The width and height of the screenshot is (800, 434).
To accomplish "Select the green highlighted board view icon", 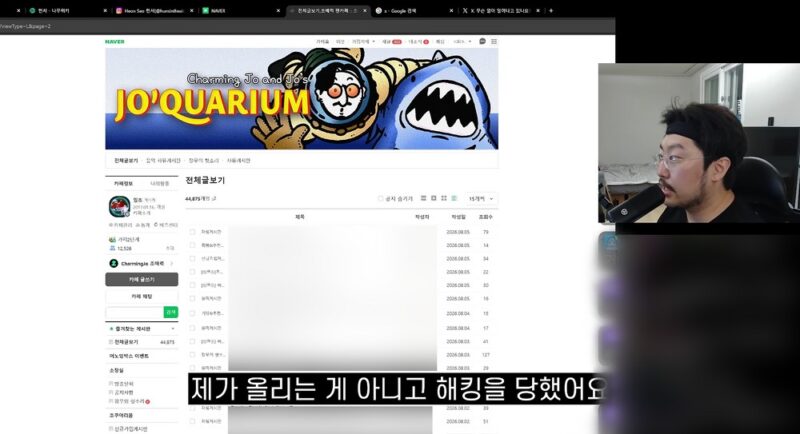I will [454, 198].
